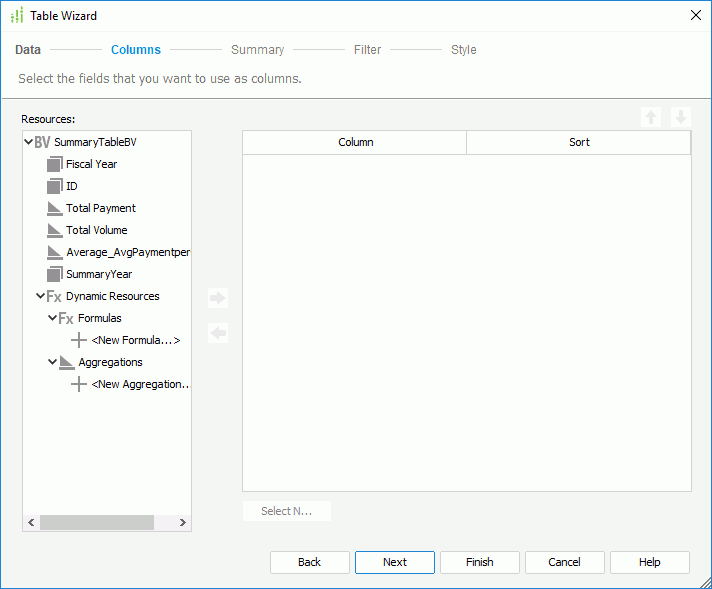Click the remove field left-arrow button
The image size is (712, 589).
pos(218,333)
